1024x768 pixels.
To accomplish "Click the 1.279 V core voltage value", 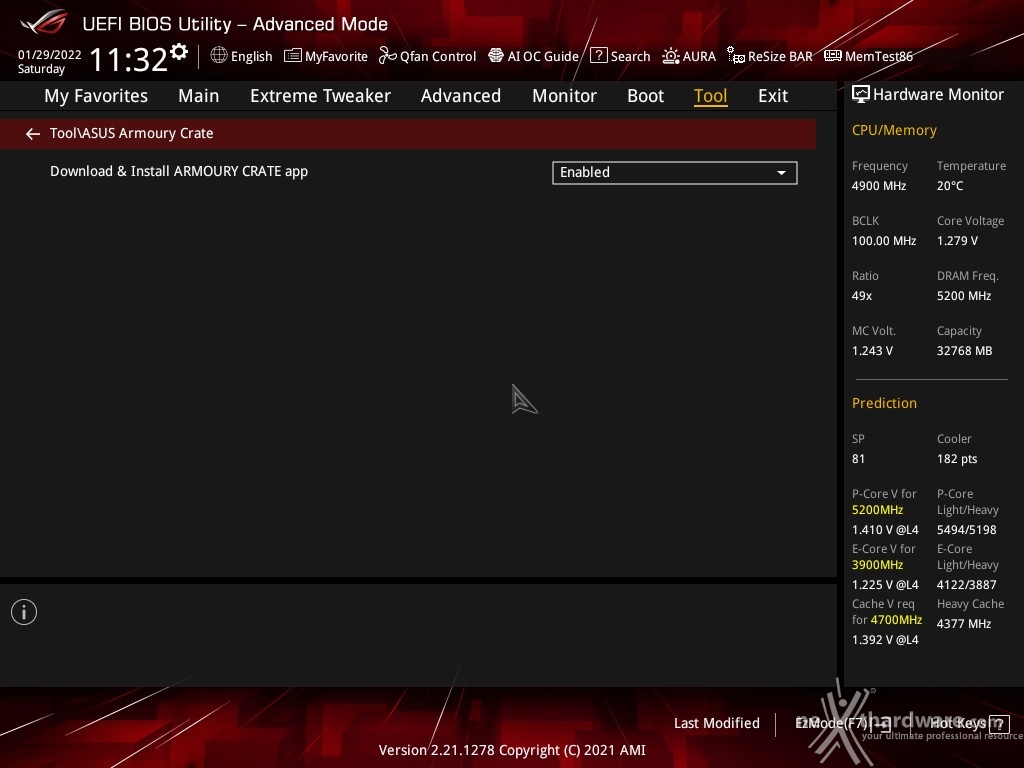I will [x=957, y=241].
